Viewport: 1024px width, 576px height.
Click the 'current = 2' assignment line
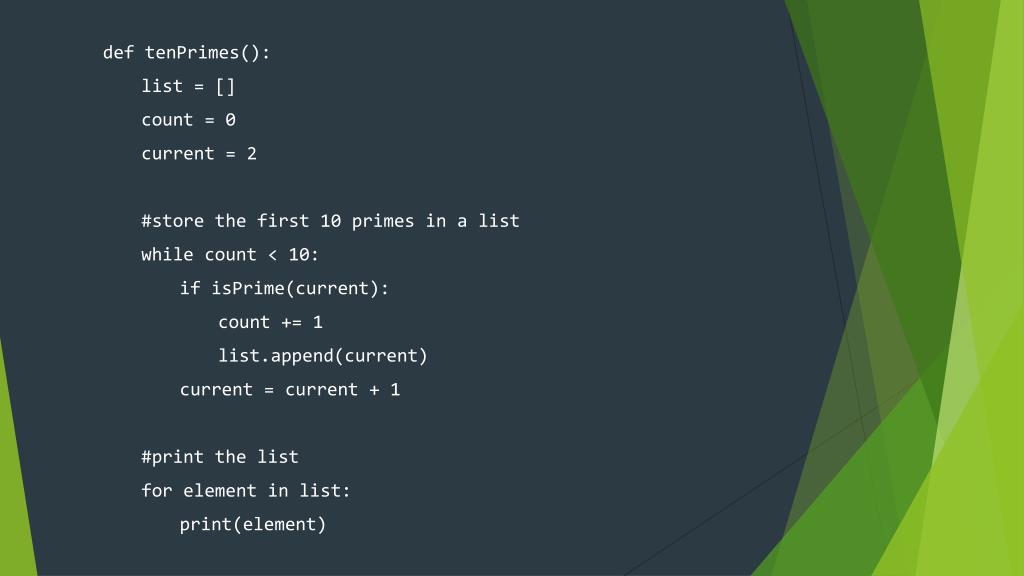tap(199, 154)
